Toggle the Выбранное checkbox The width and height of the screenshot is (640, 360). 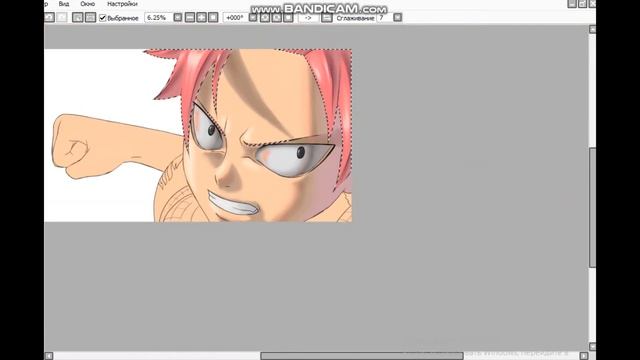coord(102,18)
